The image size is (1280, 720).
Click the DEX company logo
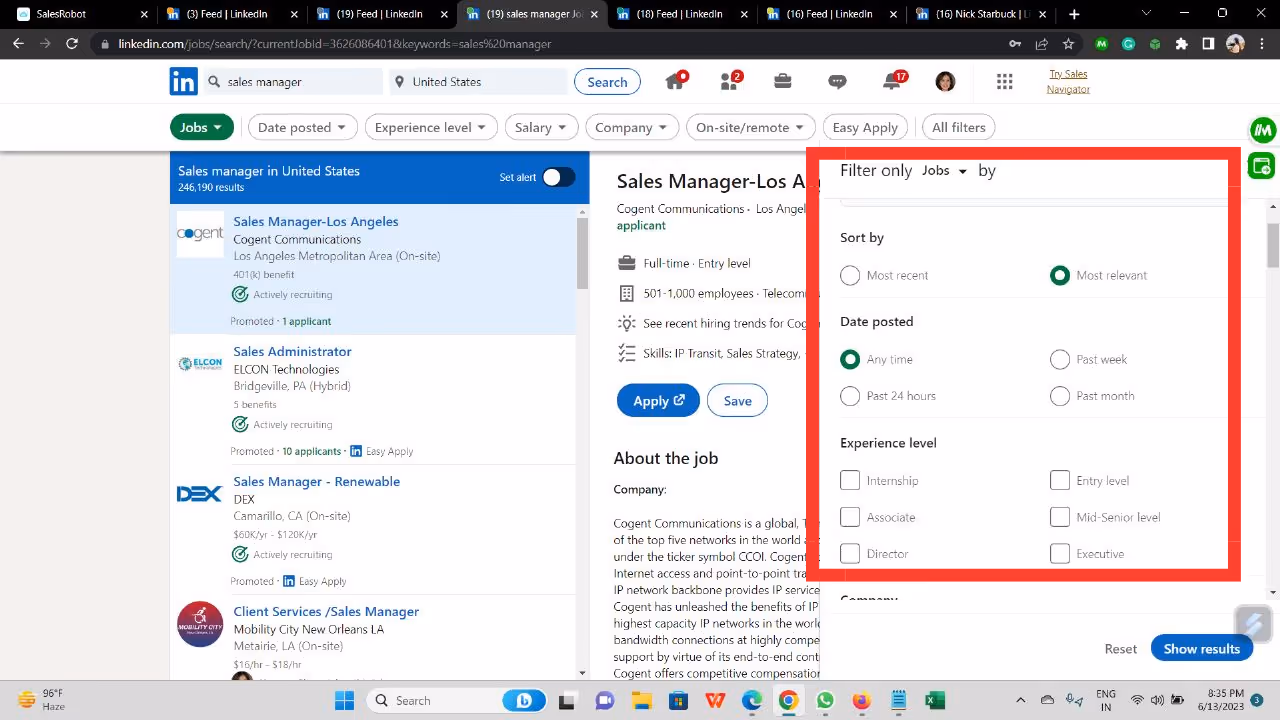coord(200,494)
